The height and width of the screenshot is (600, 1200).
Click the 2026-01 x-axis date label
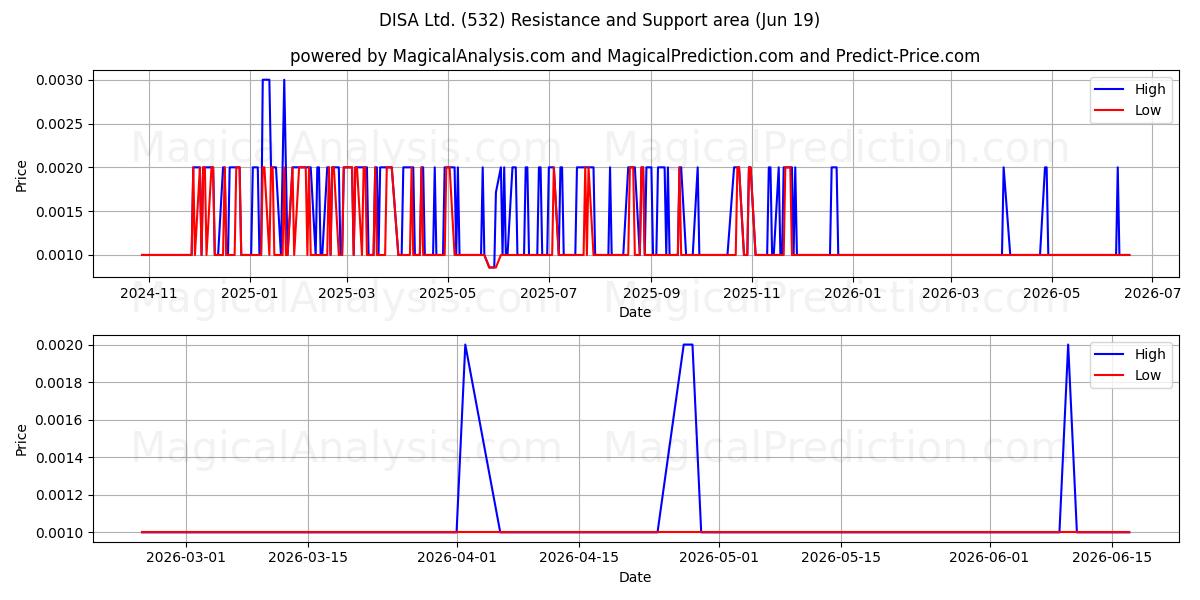click(x=852, y=294)
